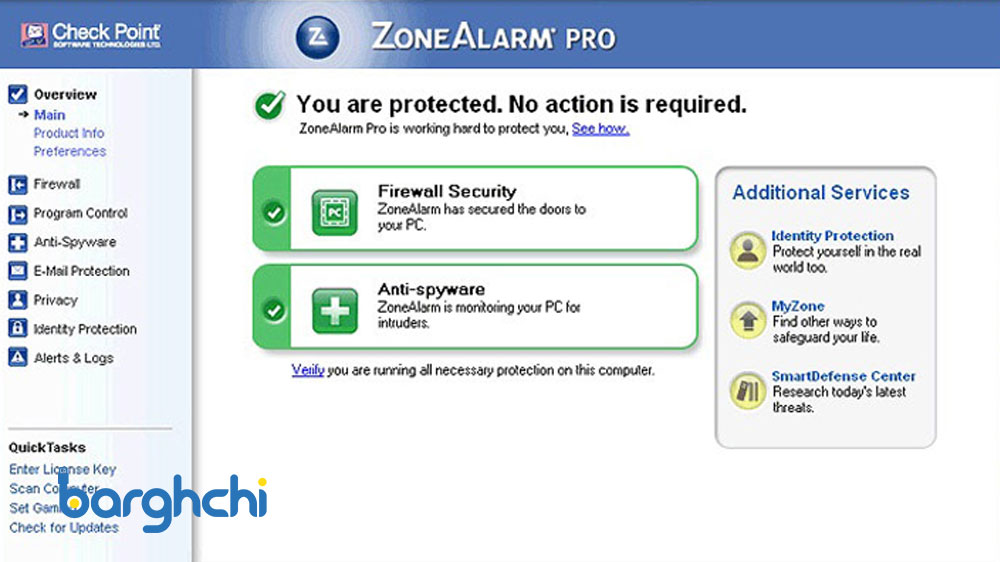Open Privacy using its person icon
The height and width of the screenshot is (562, 1000).
pos(17,300)
